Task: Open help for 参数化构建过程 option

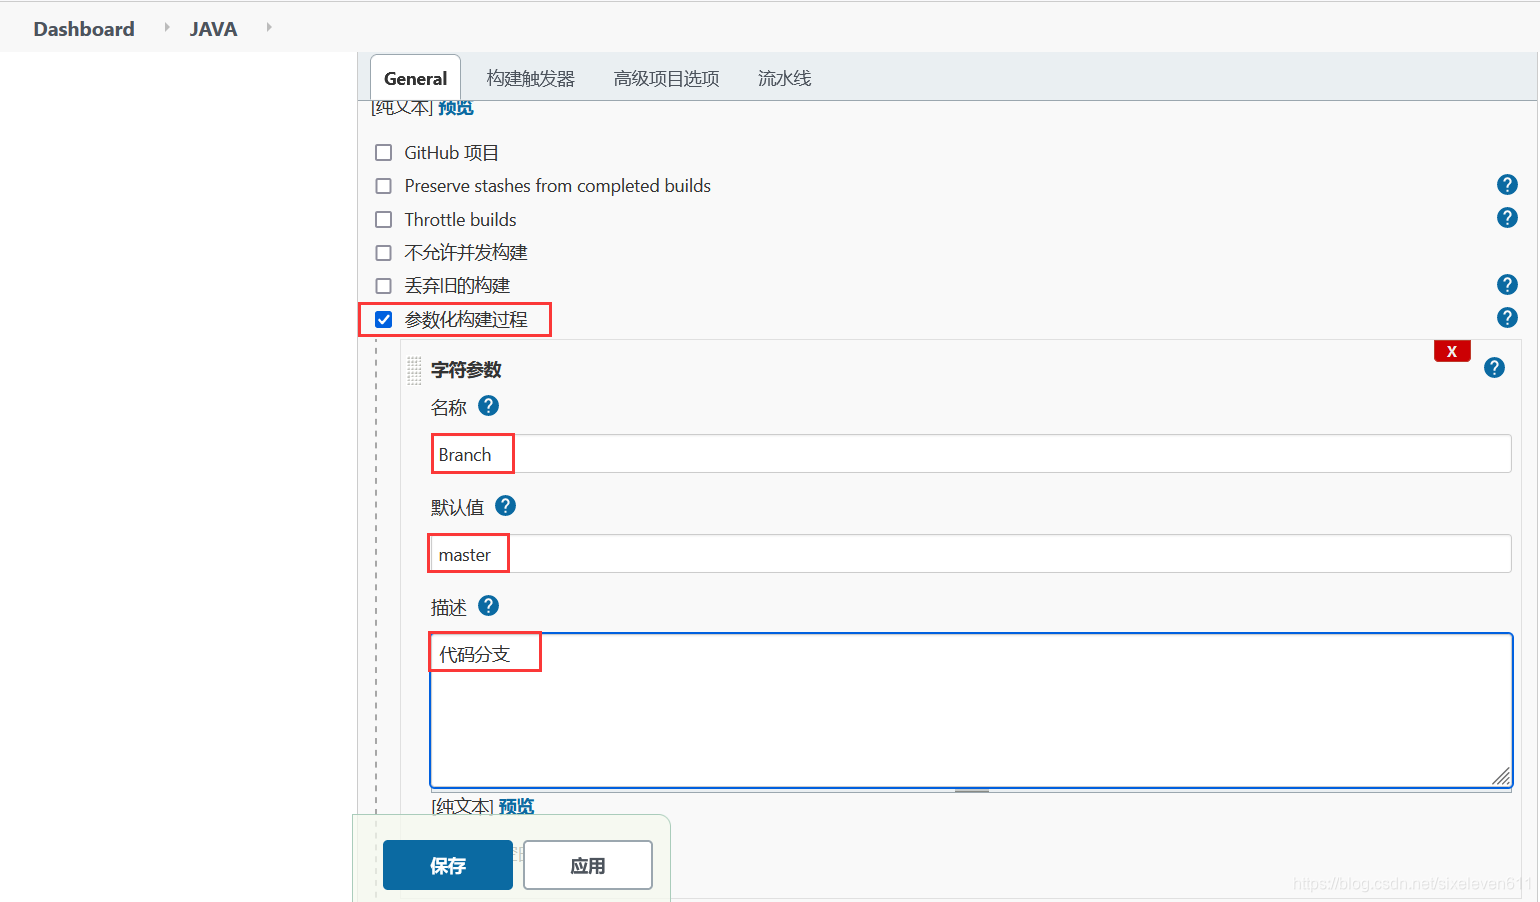Action: pos(1507,318)
